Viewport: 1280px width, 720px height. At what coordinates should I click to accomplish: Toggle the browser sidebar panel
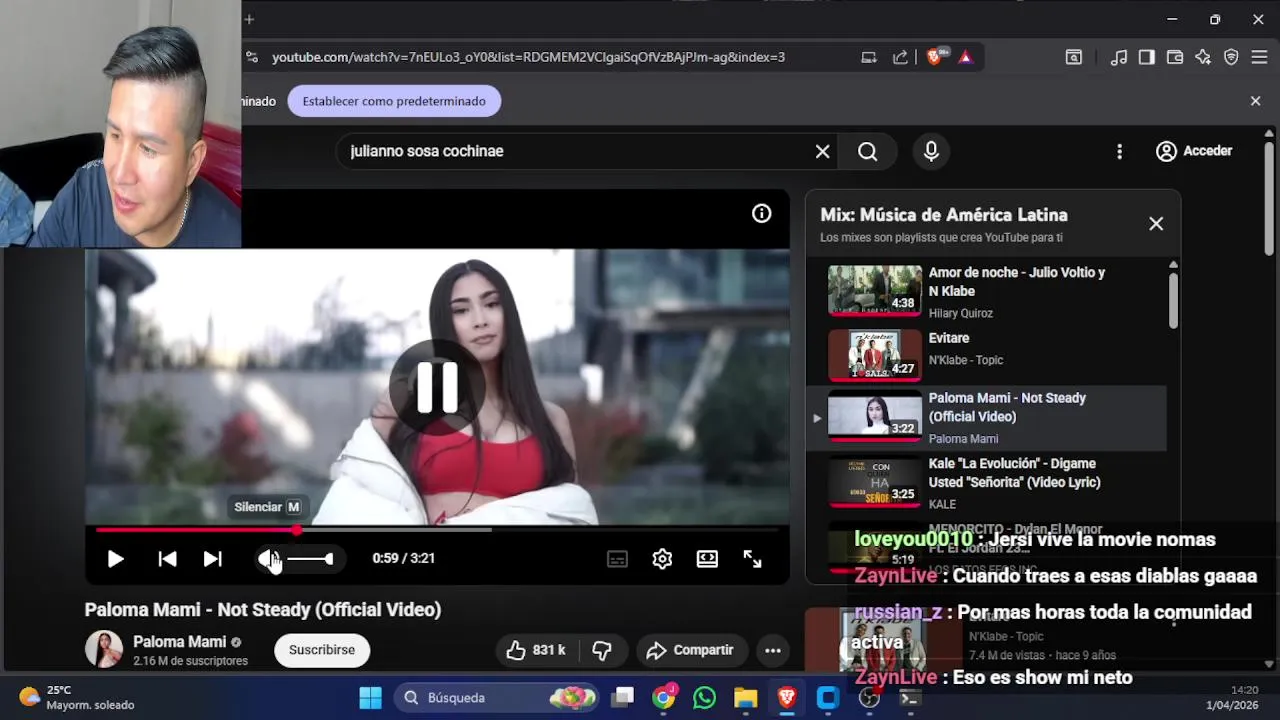pos(1147,57)
